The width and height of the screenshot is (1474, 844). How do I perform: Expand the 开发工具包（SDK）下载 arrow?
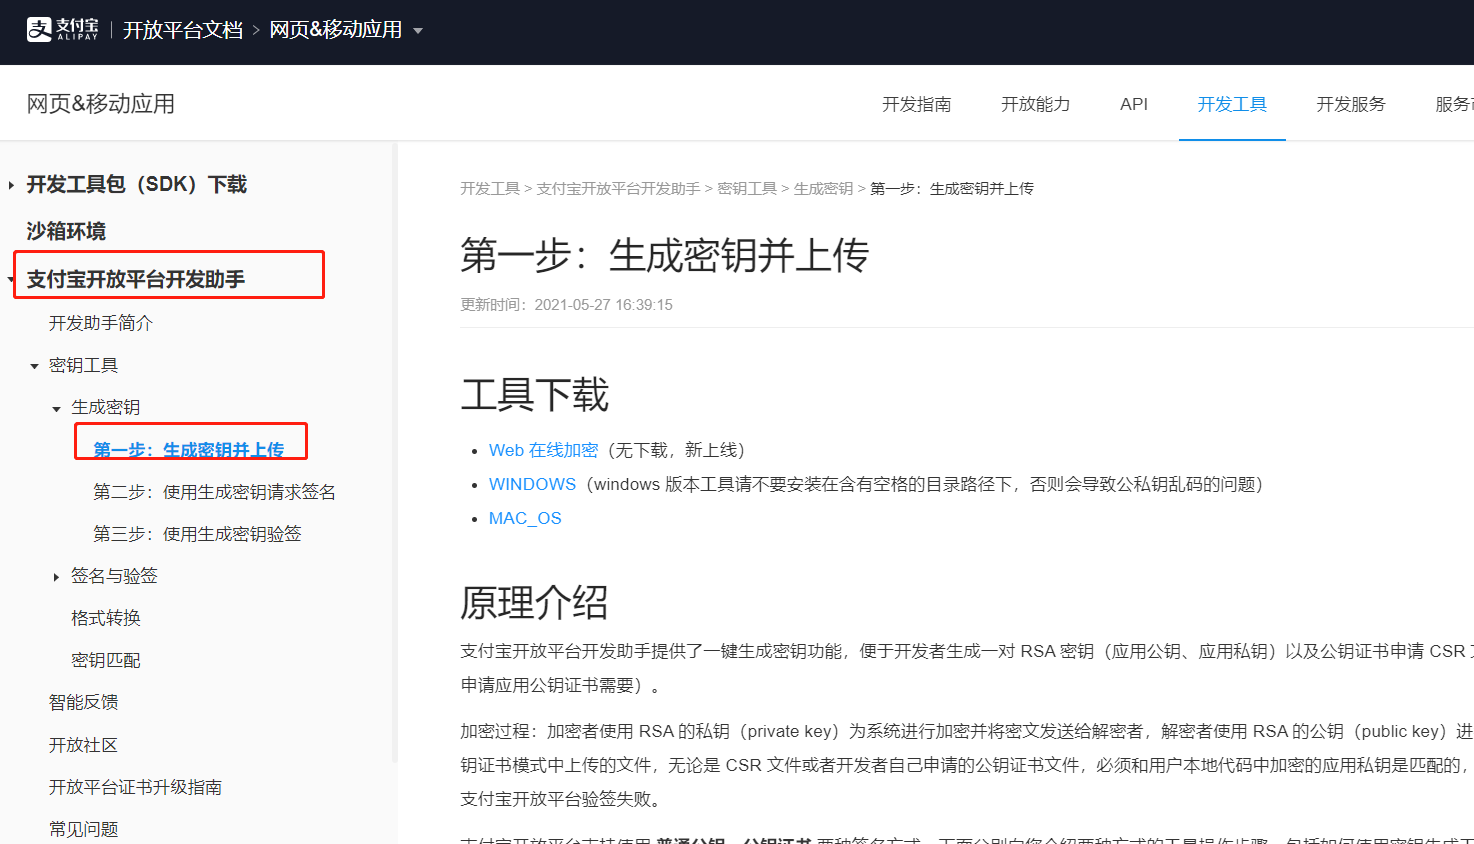pyautogui.click(x=11, y=185)
